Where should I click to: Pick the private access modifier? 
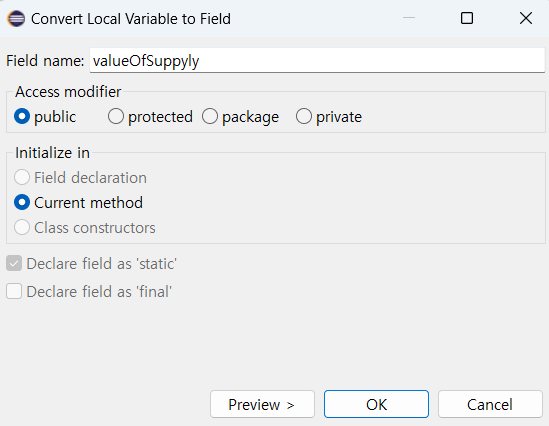coord(329,117)
